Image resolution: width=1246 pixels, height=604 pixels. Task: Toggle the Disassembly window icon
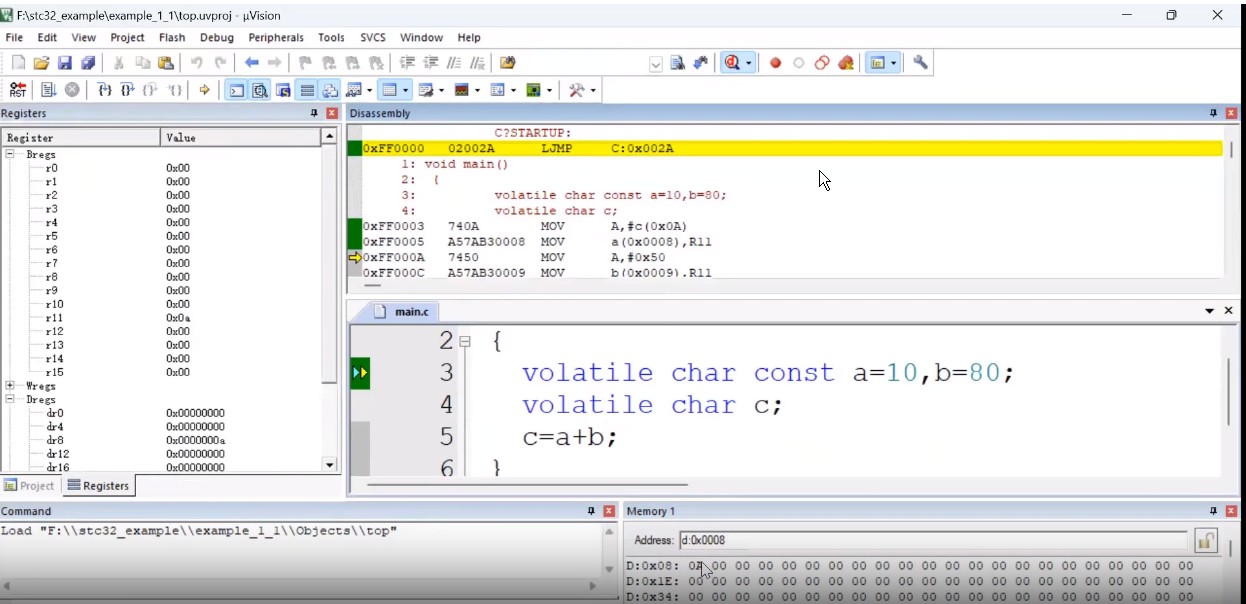[260, 90]
